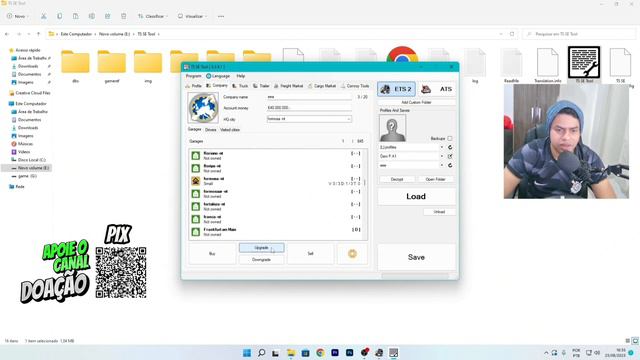Viewport: 640px width, 360px height.
Task: Click the Explorer up-directory arrow
Action: (x=38, y=34)
